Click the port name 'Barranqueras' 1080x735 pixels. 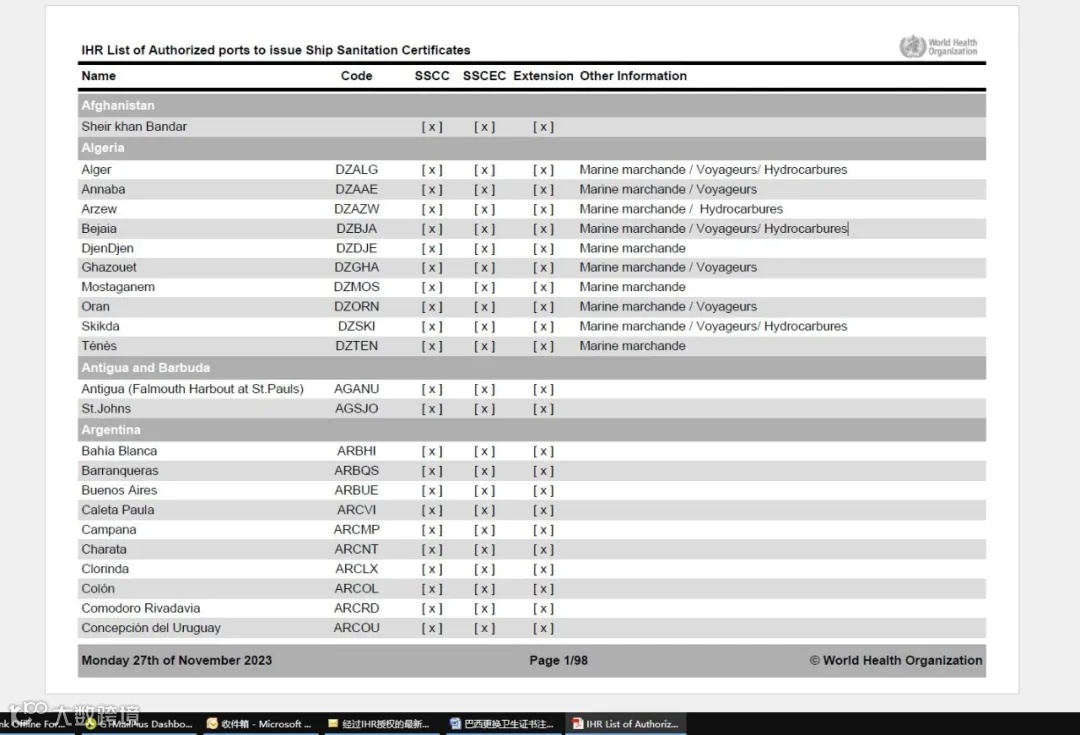120,471
